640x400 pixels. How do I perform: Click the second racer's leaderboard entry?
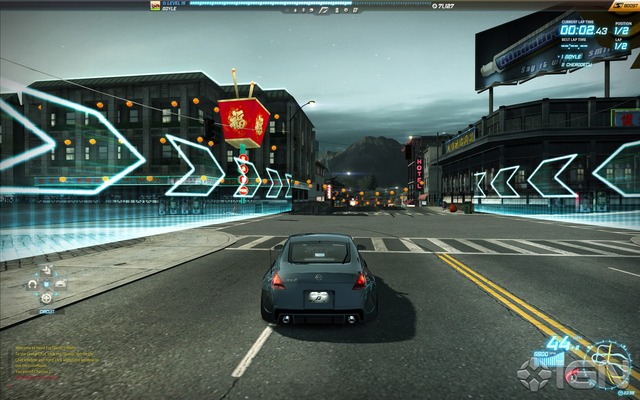point(576,65)
